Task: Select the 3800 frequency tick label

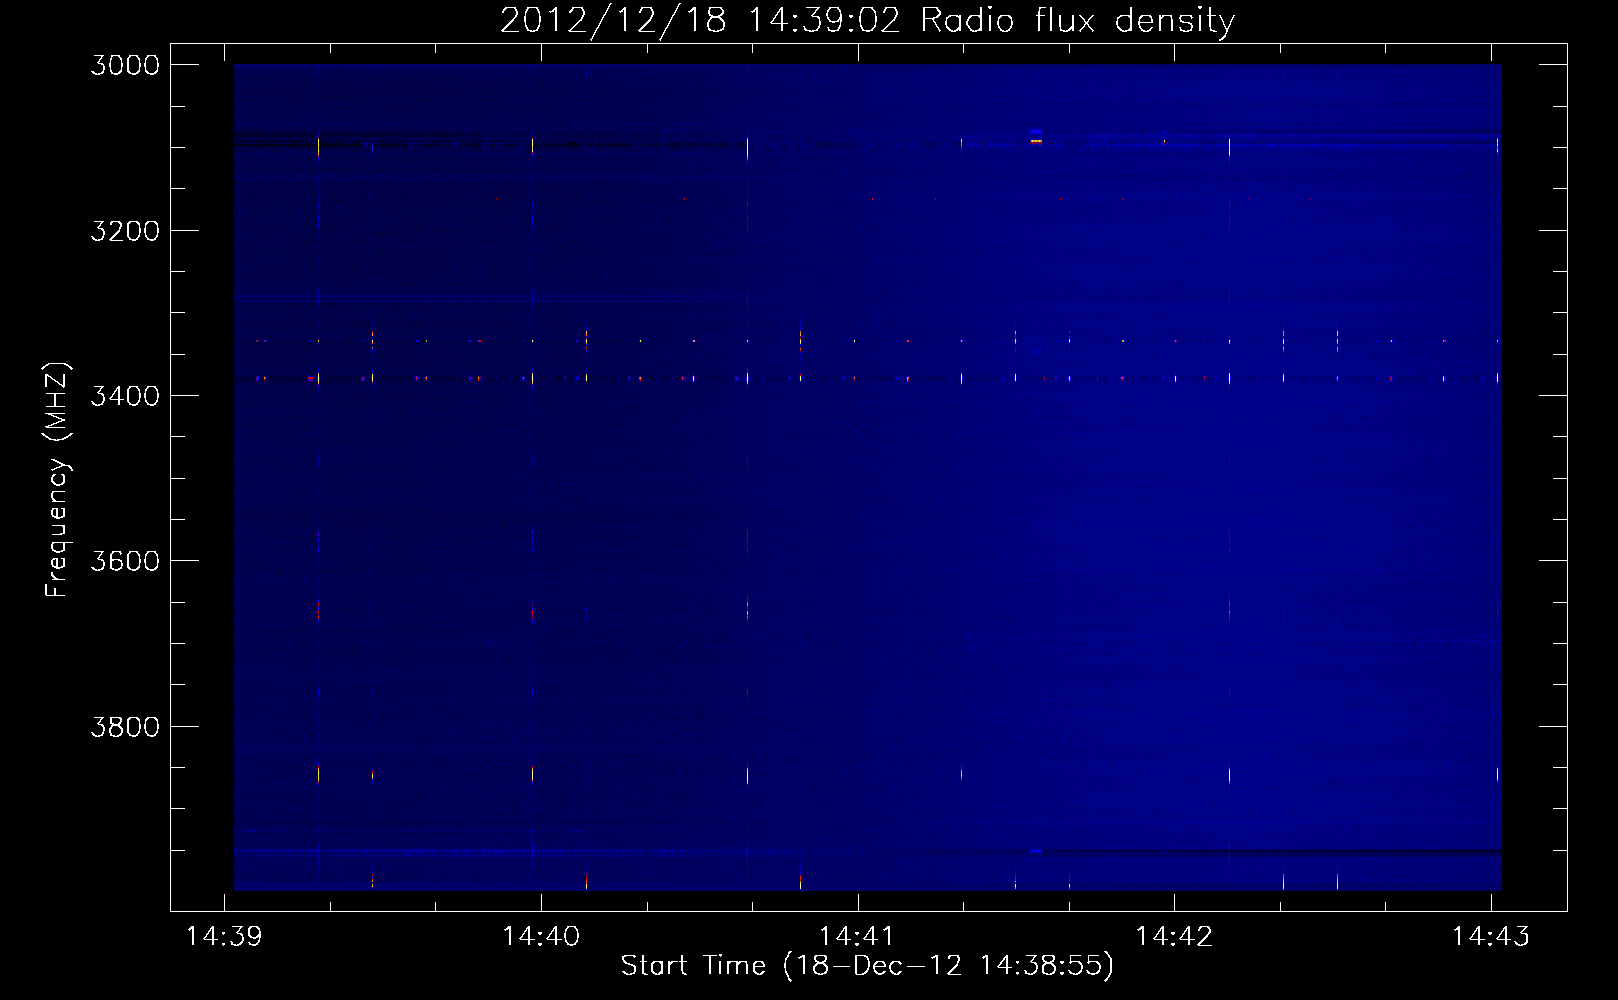Action: 125,726
